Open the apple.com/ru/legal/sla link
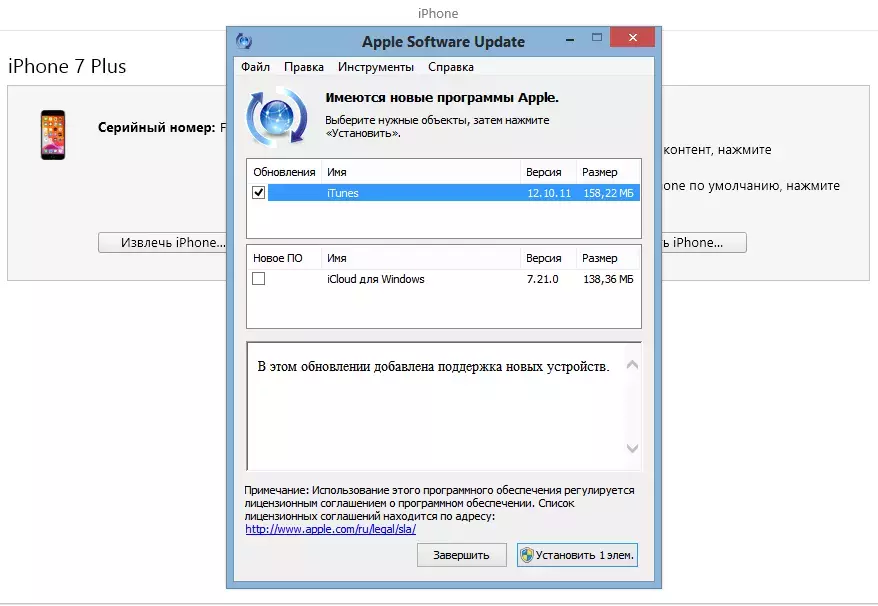Viewport: 878px width, 606px height. pyautogui.click(x=330, y=529)
